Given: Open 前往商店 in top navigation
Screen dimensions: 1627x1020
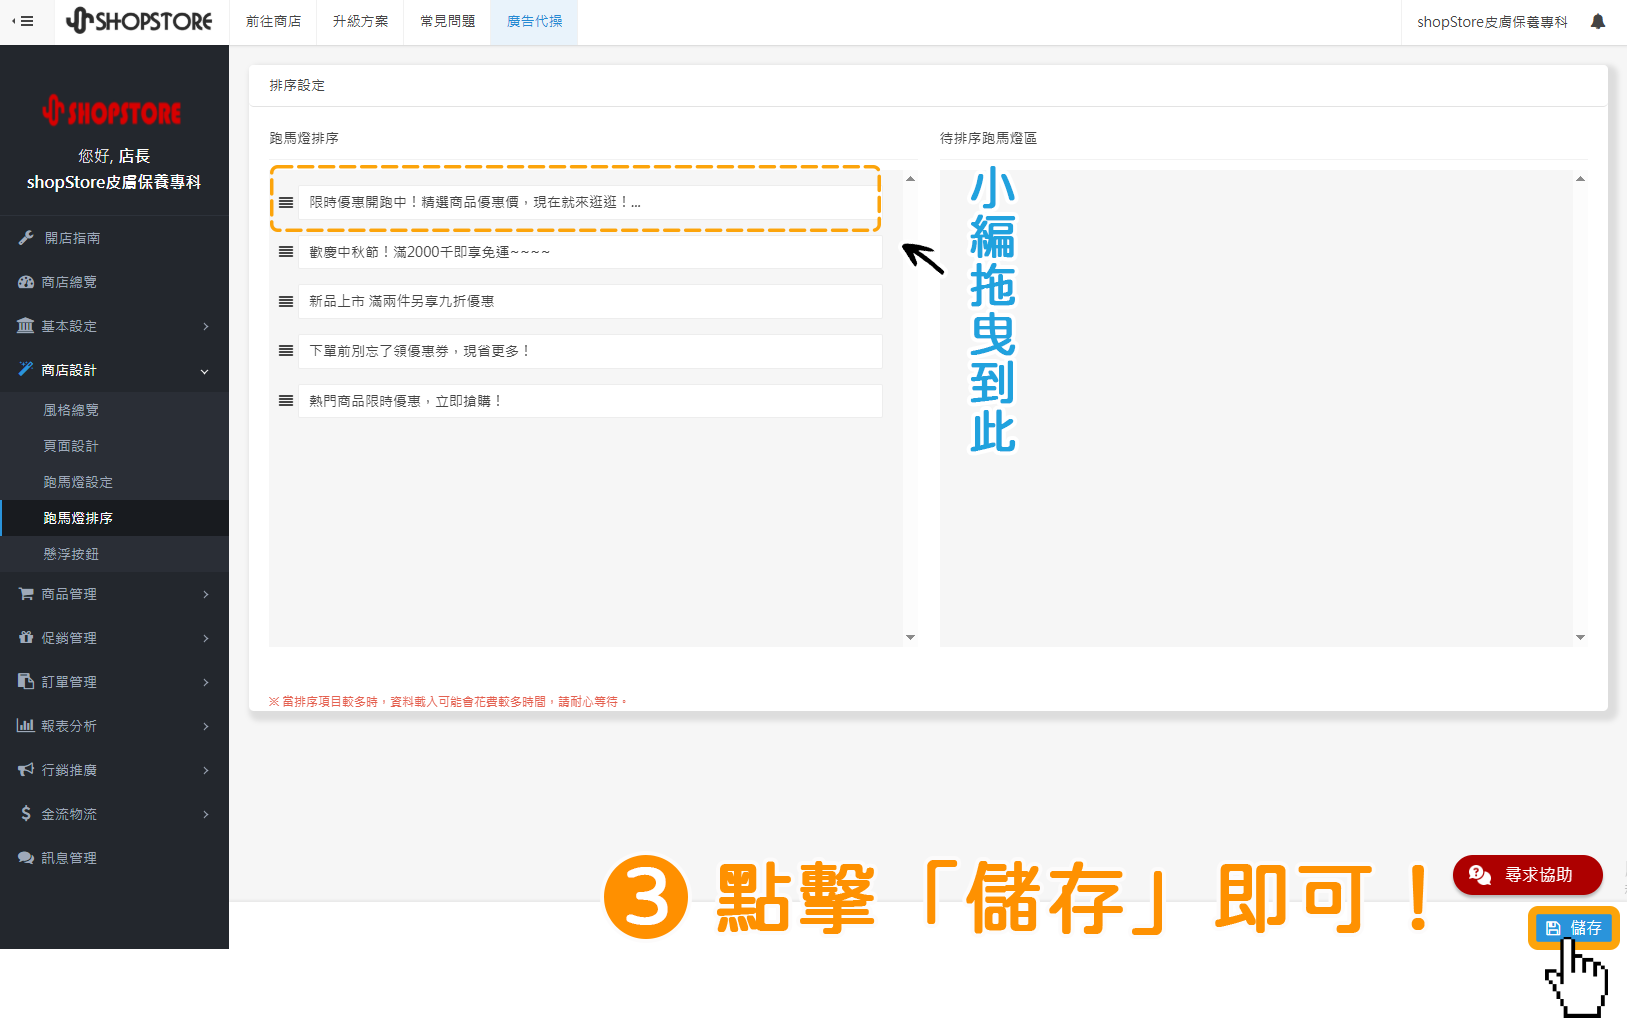Looking at the screenshot, I should (273, 21).
